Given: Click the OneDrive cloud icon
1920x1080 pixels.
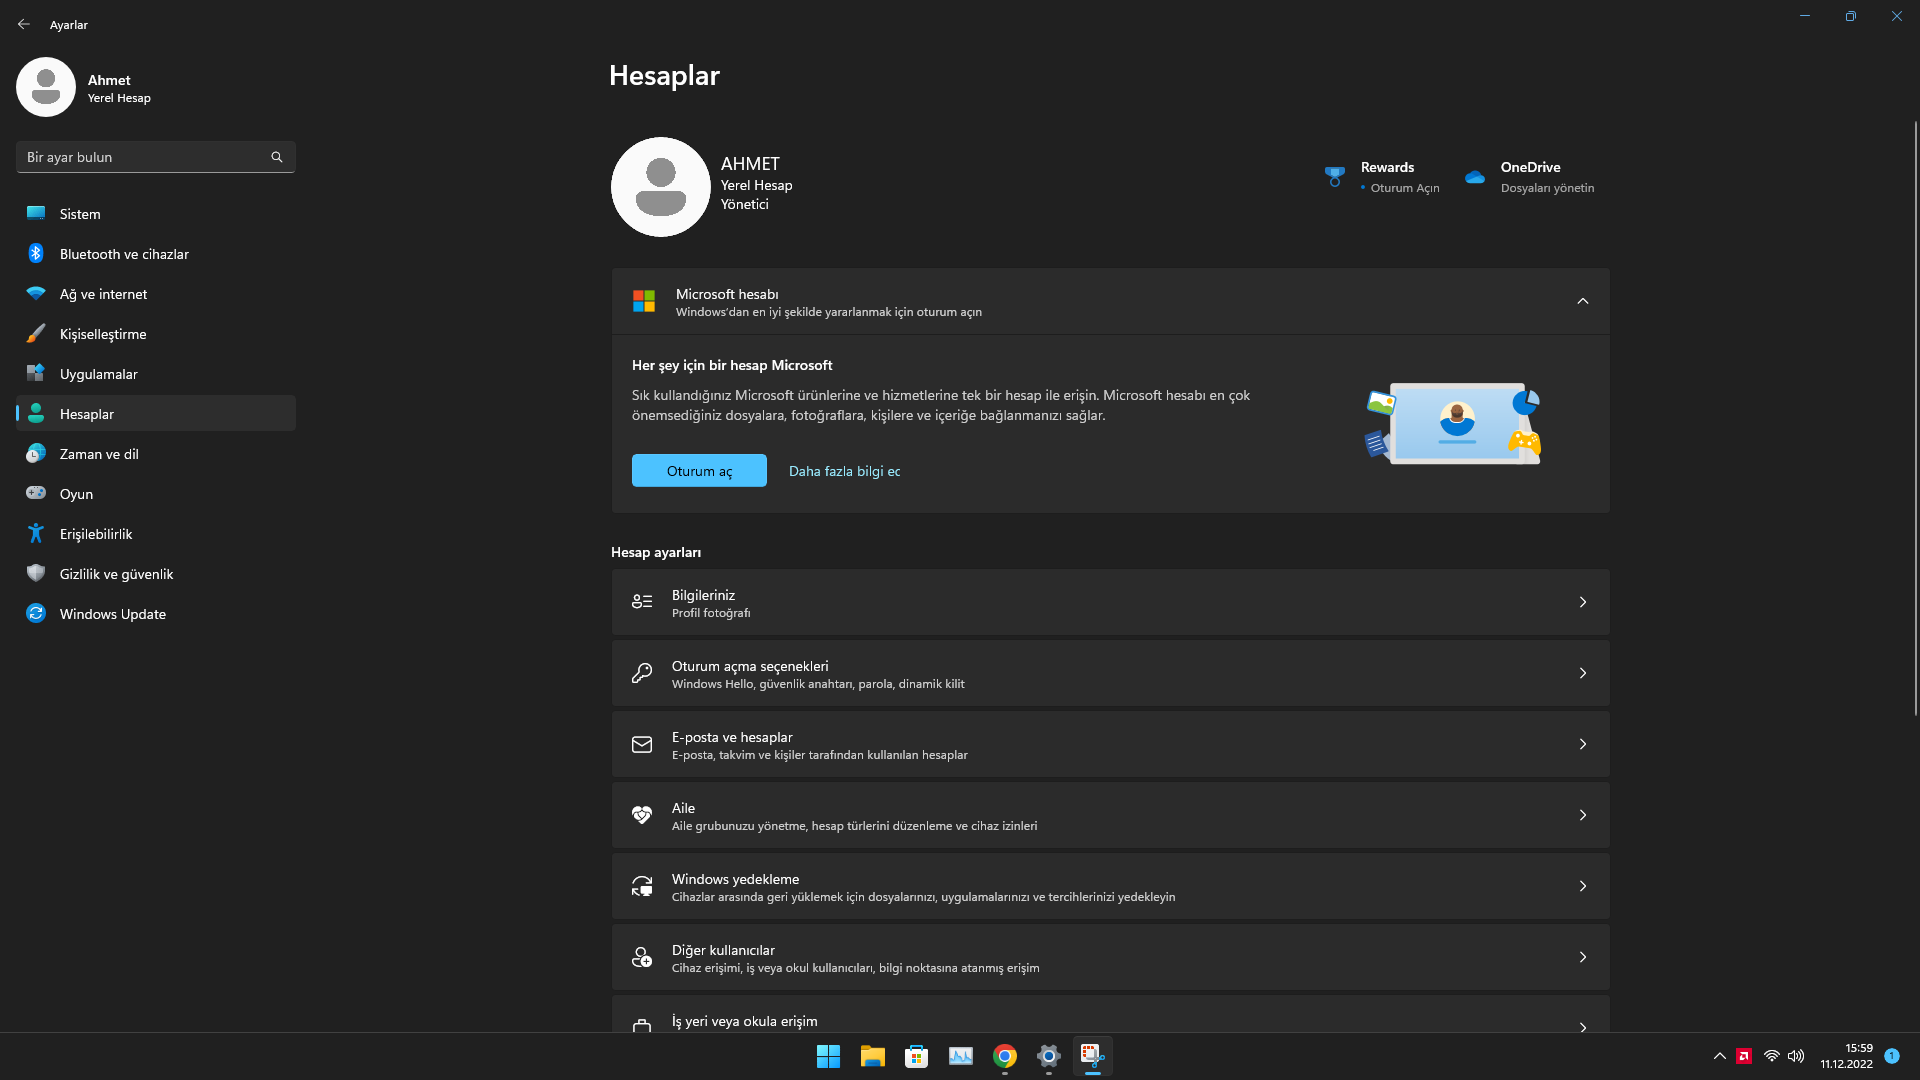Looking at the screenshot, I should tap(1474, 177).
